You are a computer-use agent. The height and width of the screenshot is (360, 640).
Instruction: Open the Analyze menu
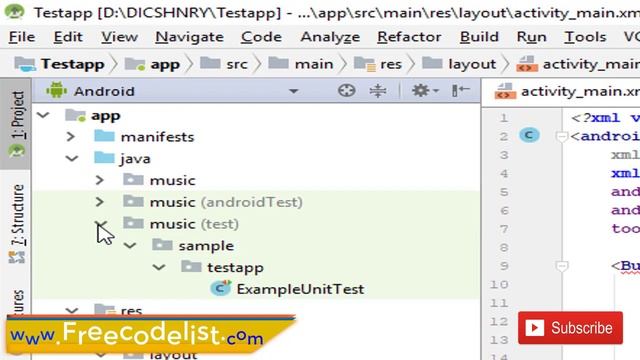click(330, 37)
